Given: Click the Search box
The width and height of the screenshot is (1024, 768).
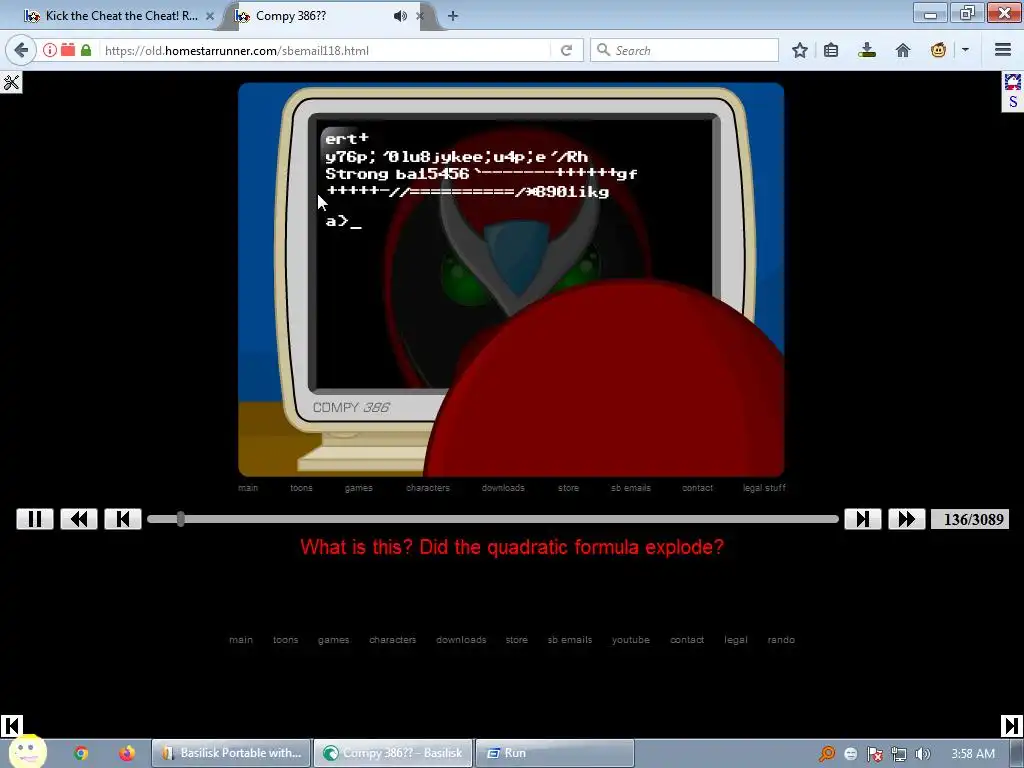Looking at the screenshot, I should pyautogui.click(x=684, y=50).
